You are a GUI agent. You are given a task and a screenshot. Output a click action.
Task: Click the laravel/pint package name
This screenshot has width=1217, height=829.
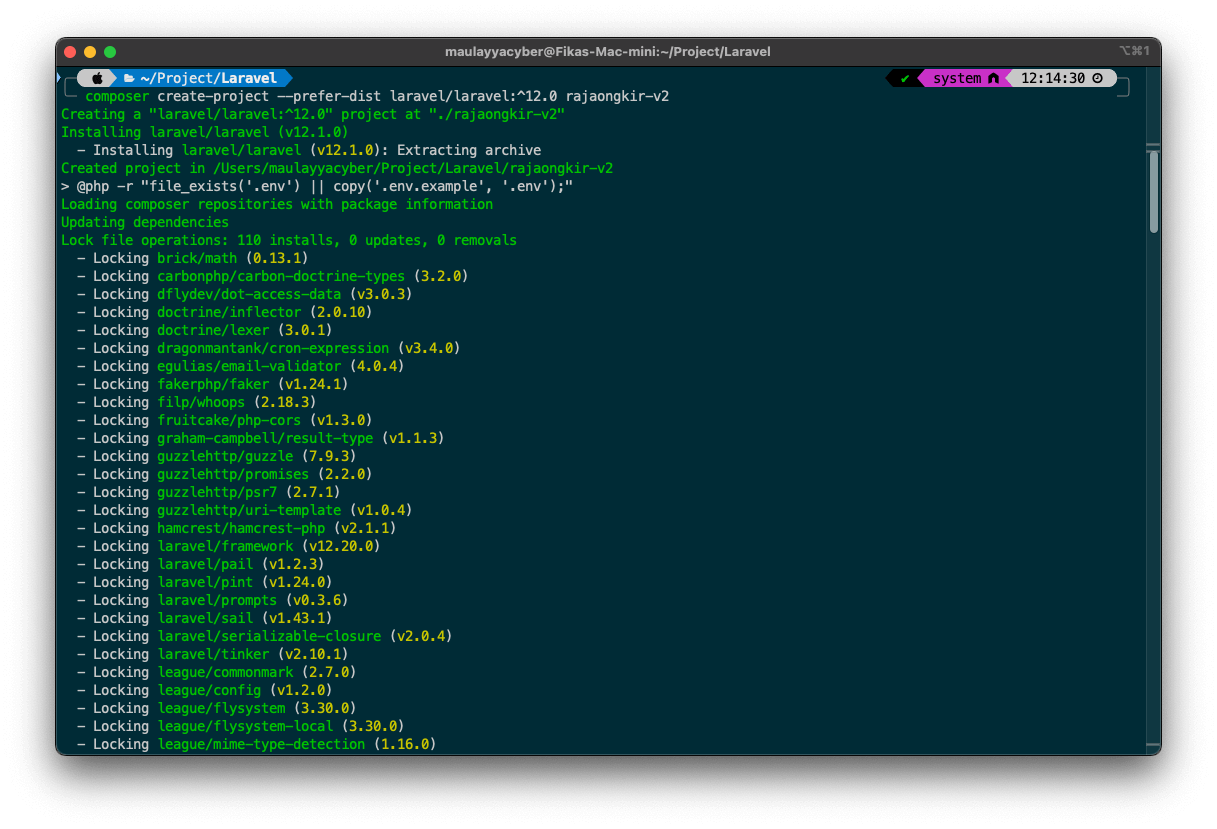(x=205, y=582)
